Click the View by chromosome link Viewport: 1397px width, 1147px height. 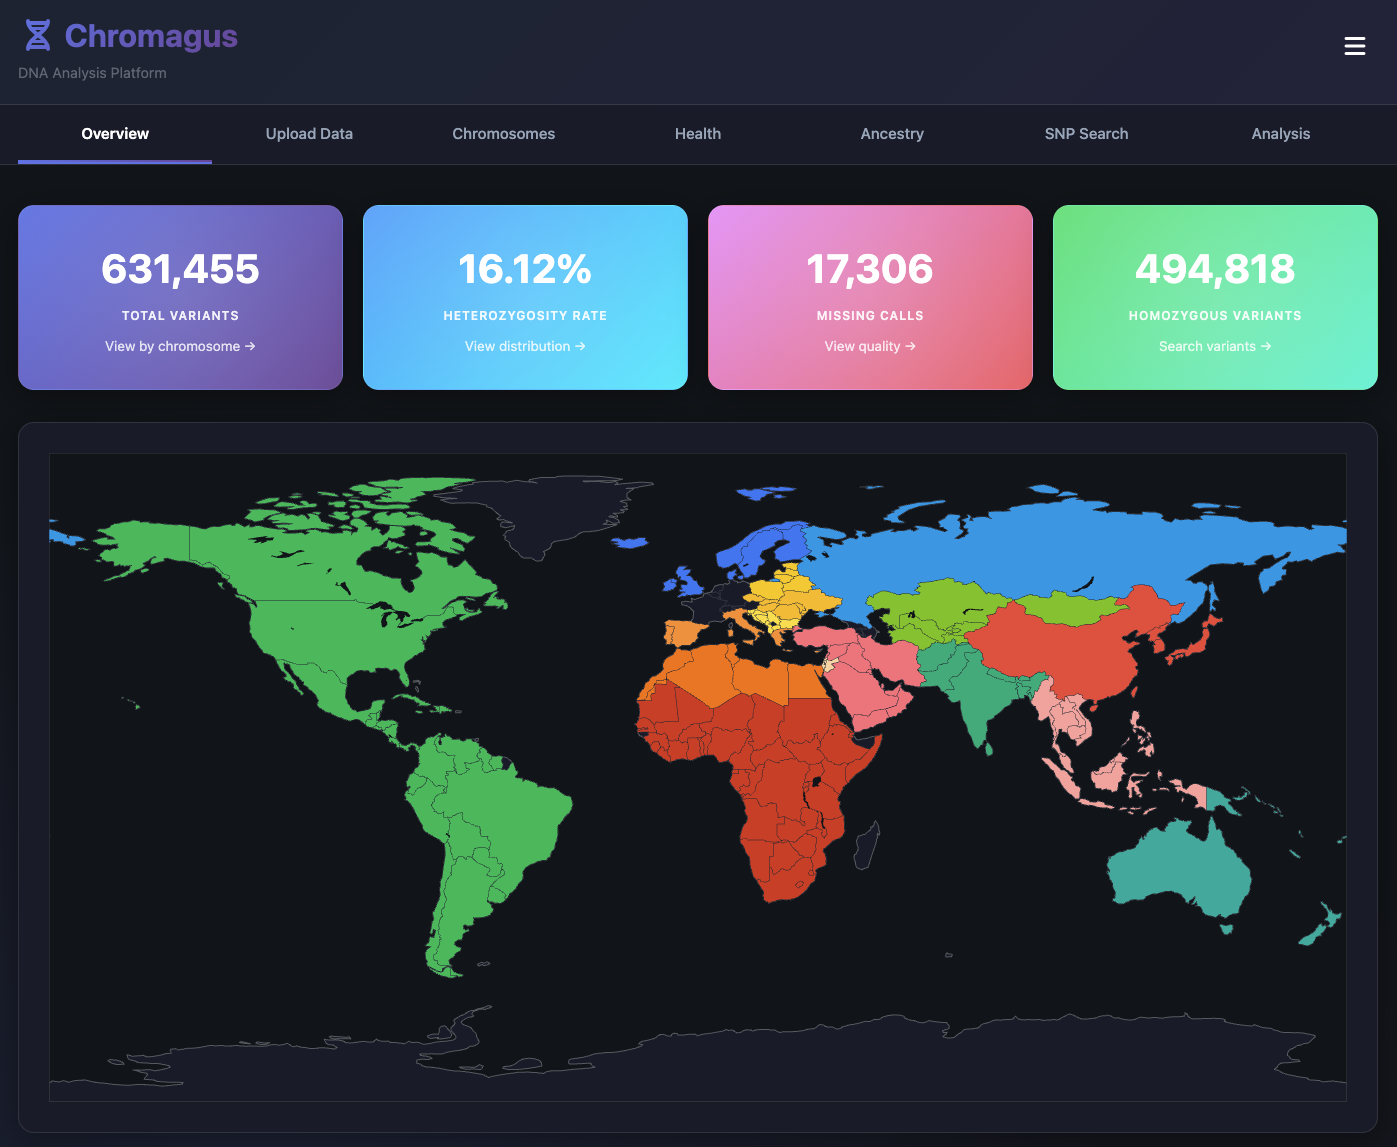click(180, 346)
